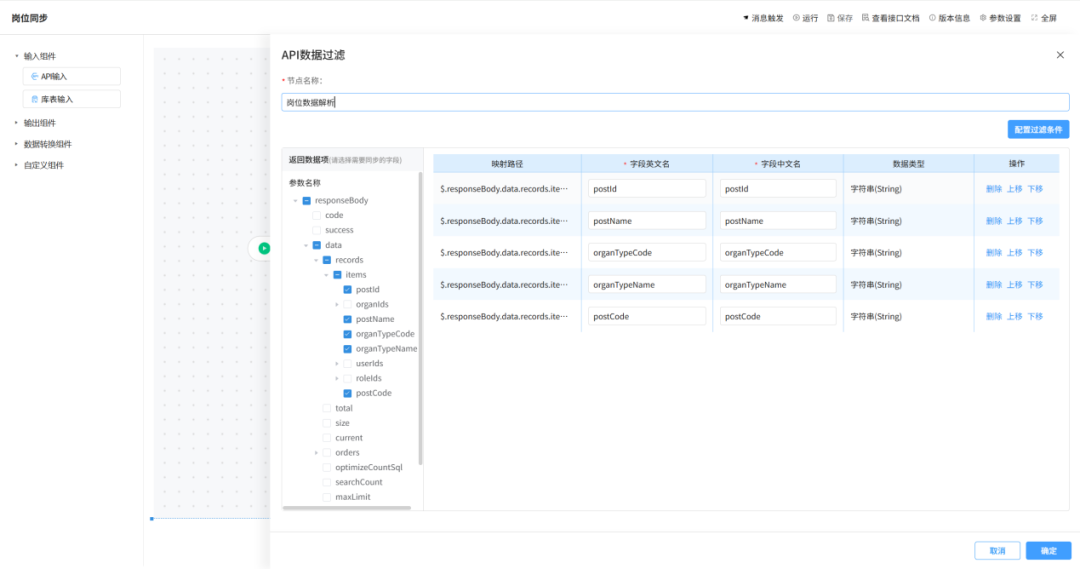This screenshot has width=1080, height=569.
Task: Click the green play node on canvas
Action: 264,248
